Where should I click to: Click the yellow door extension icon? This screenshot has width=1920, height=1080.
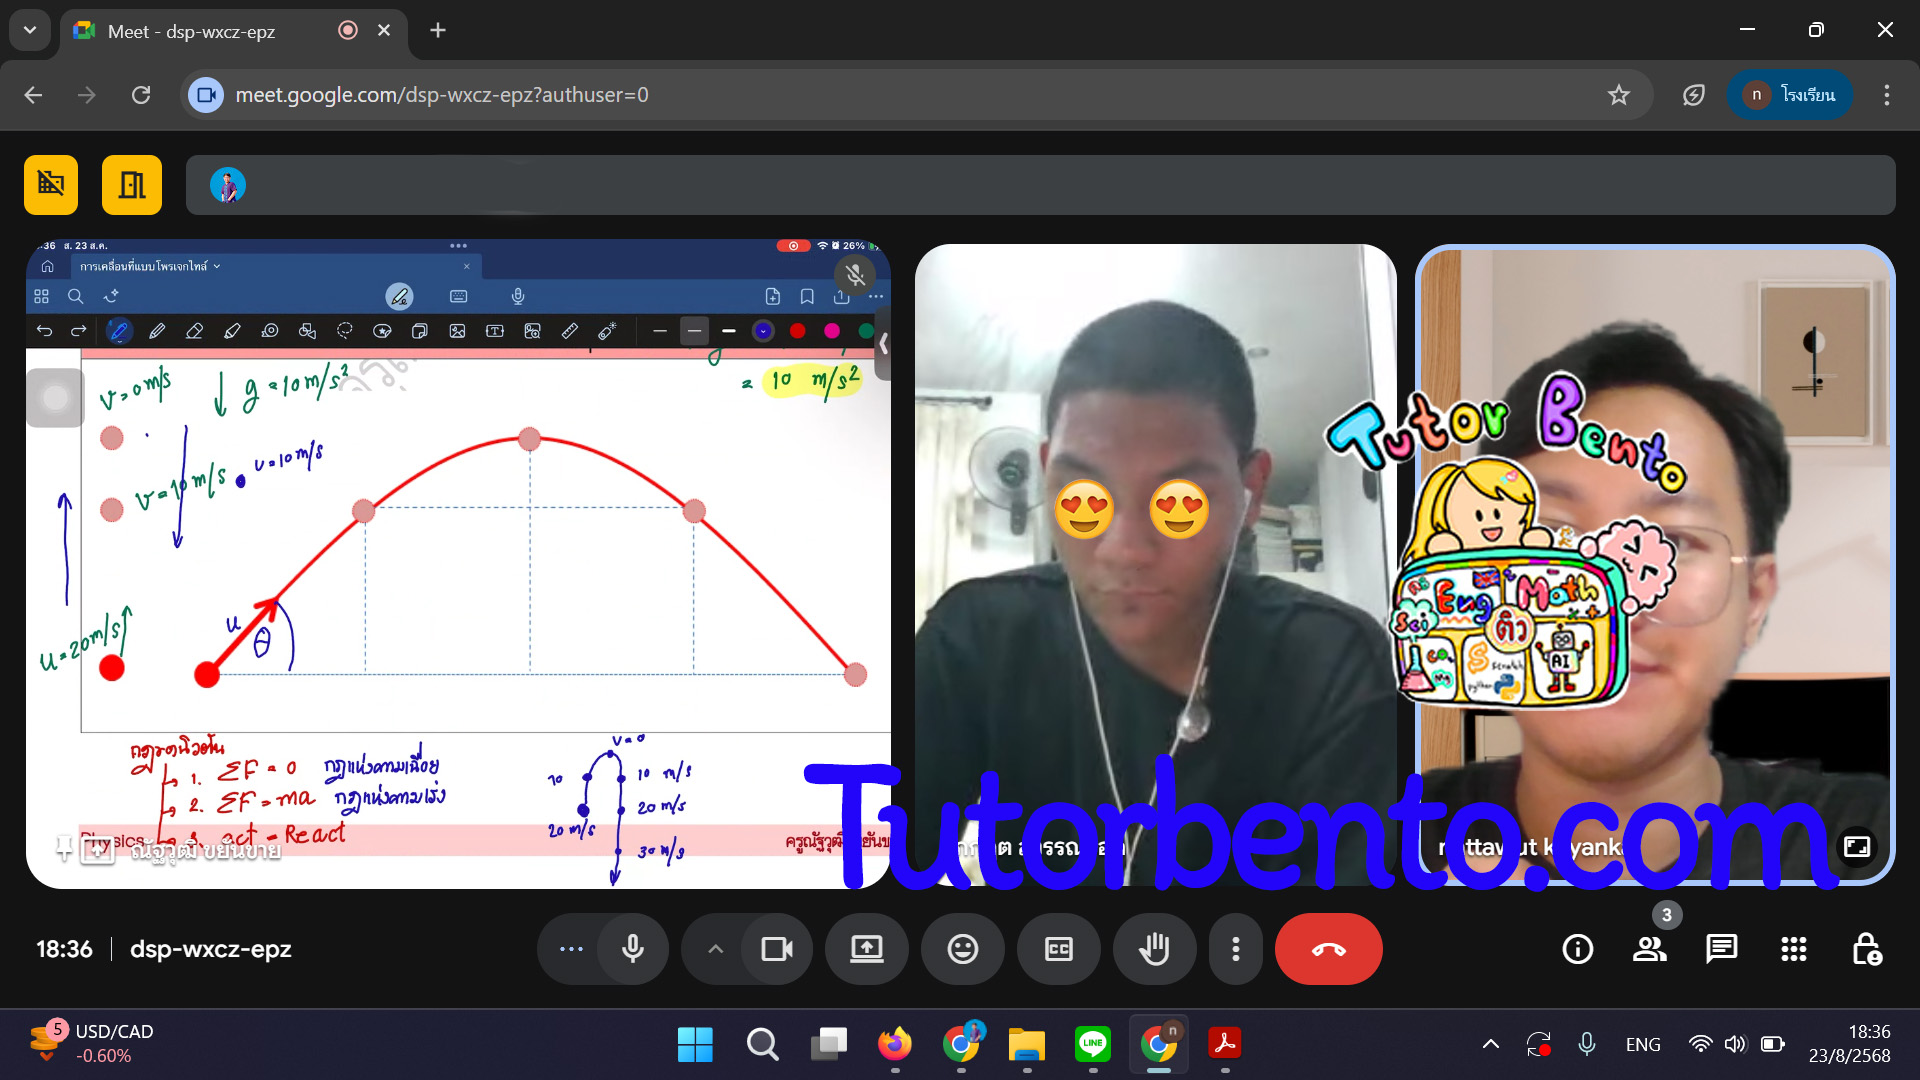pos(132,185)
